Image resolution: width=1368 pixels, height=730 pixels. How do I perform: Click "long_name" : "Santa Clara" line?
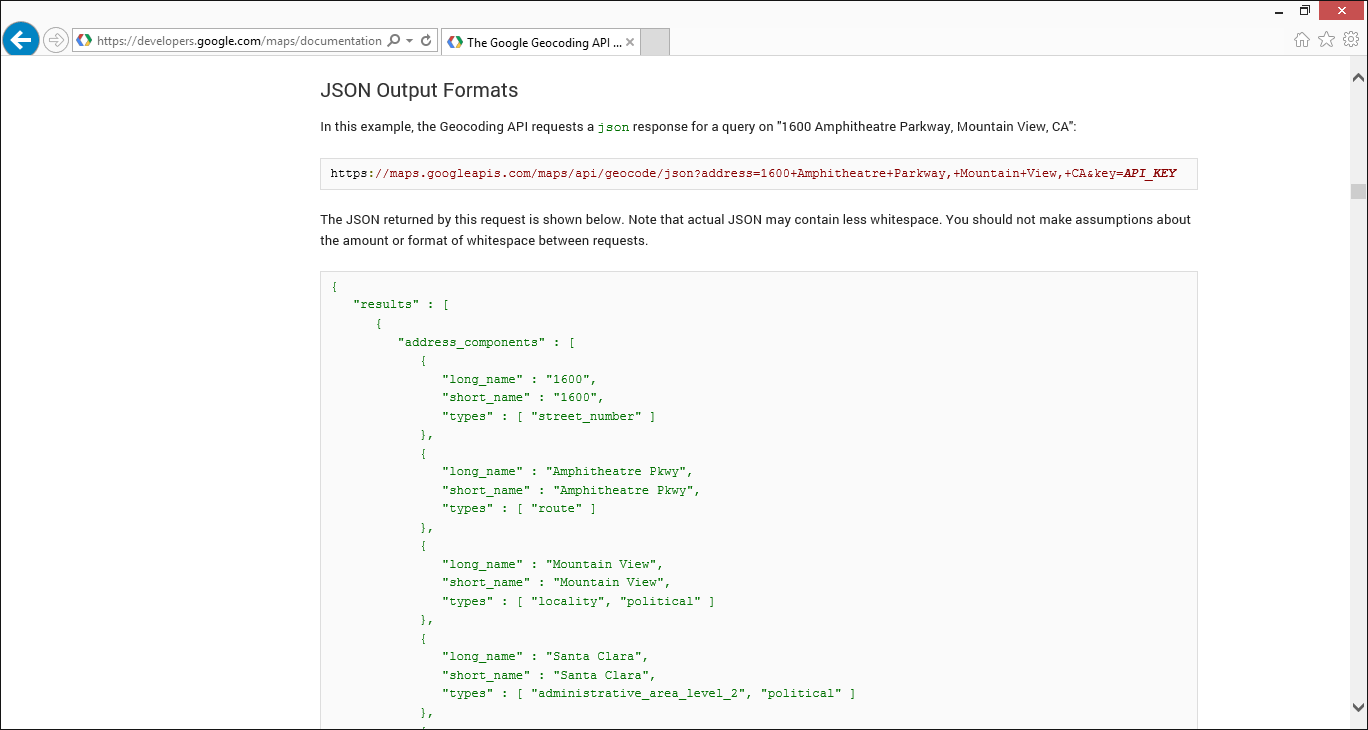coord(545,656)
